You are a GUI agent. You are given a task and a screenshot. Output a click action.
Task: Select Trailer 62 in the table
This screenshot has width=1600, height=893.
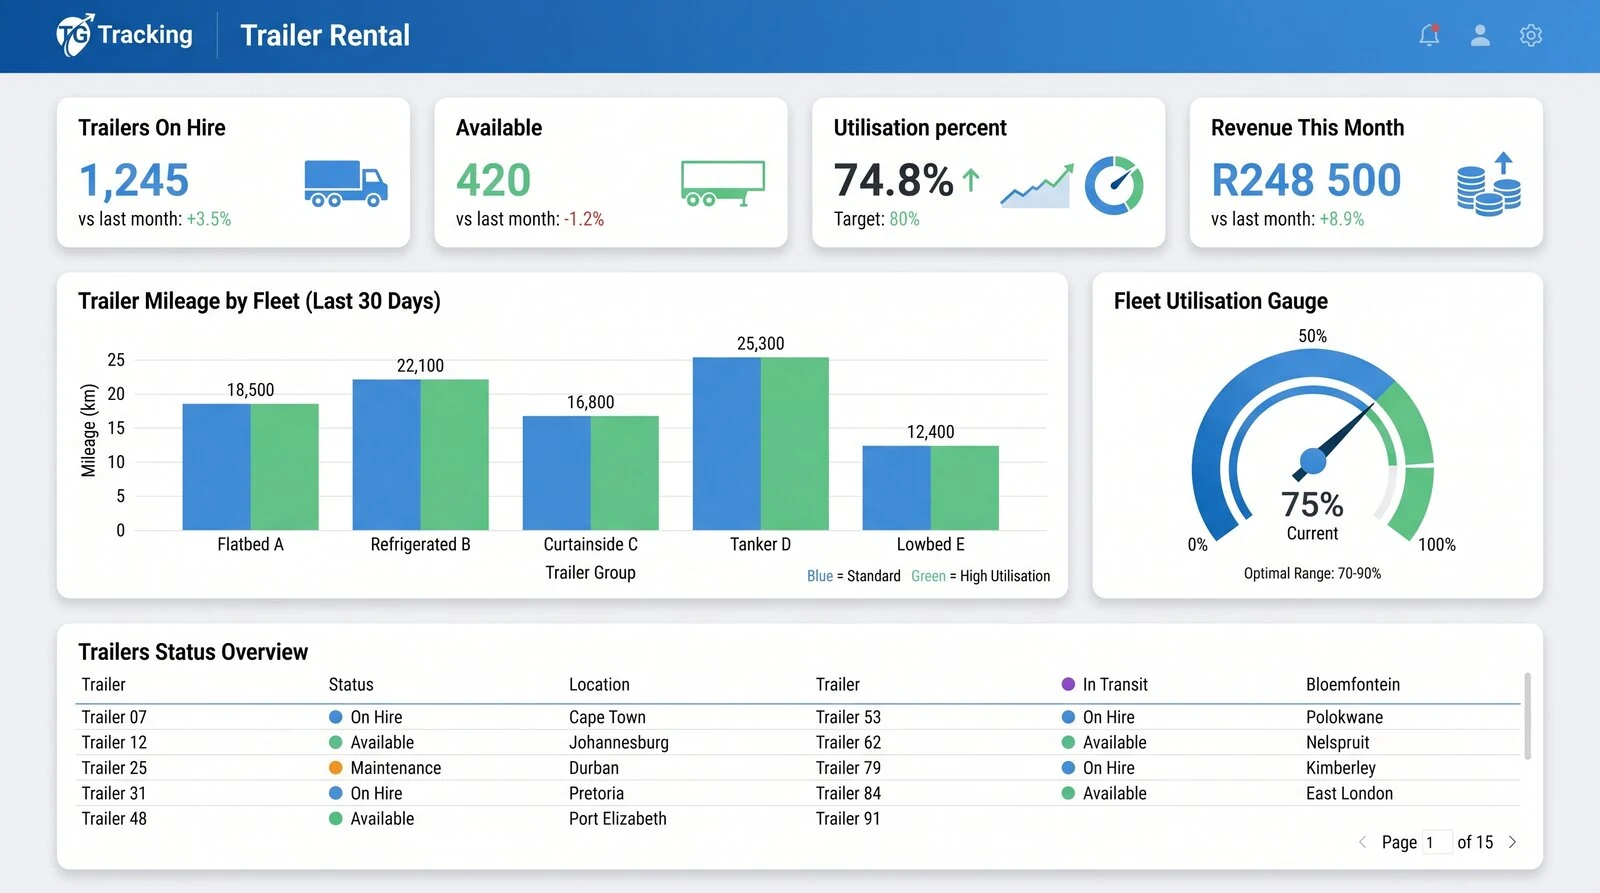(848, 742)
